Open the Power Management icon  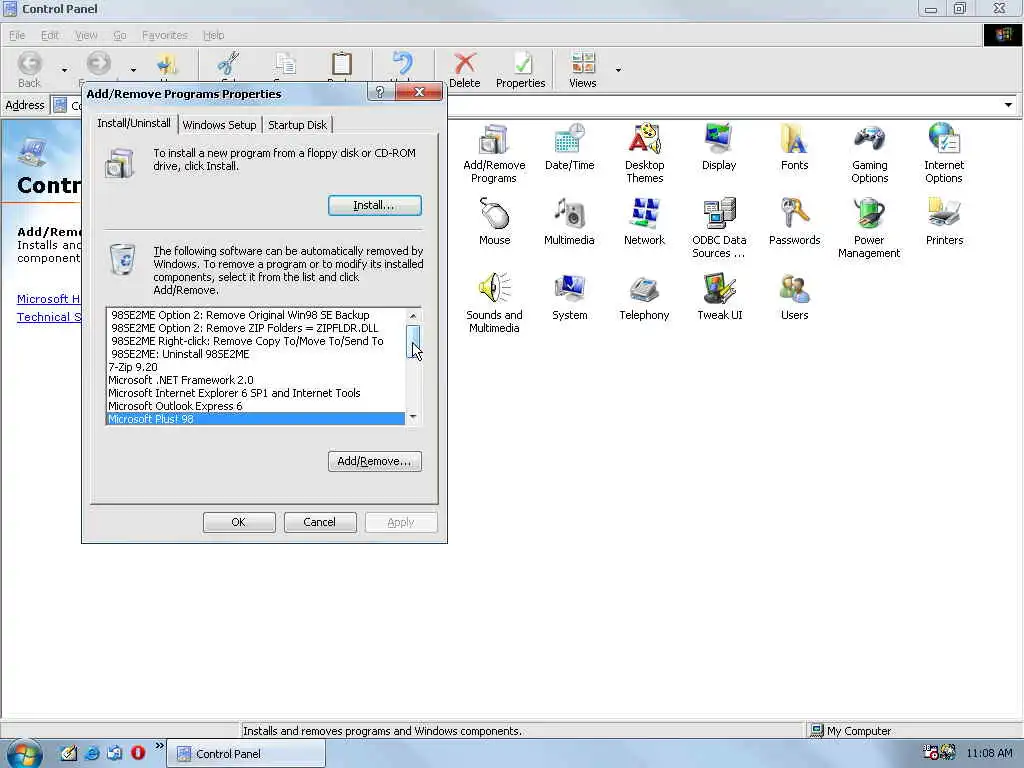869,229
